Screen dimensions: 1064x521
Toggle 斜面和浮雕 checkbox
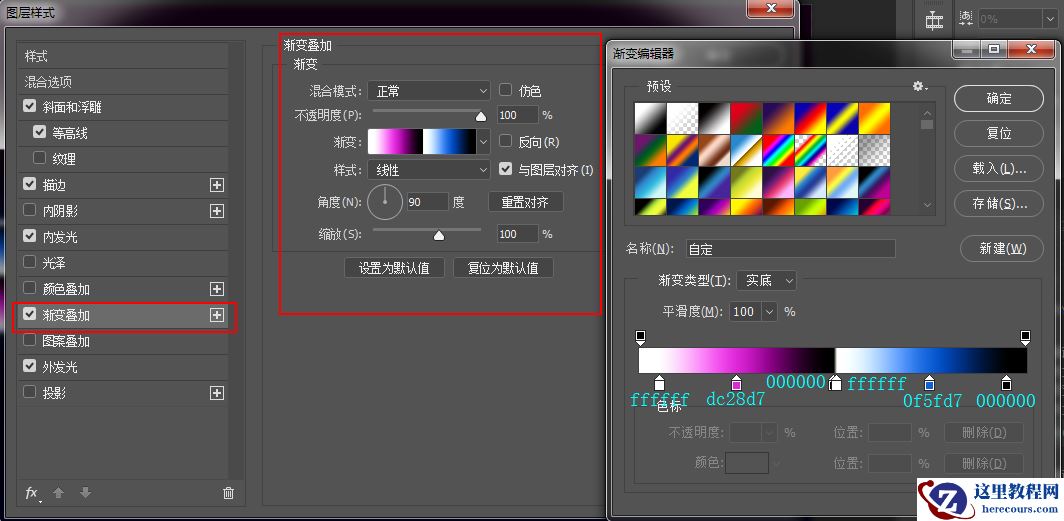click(29, 107)
